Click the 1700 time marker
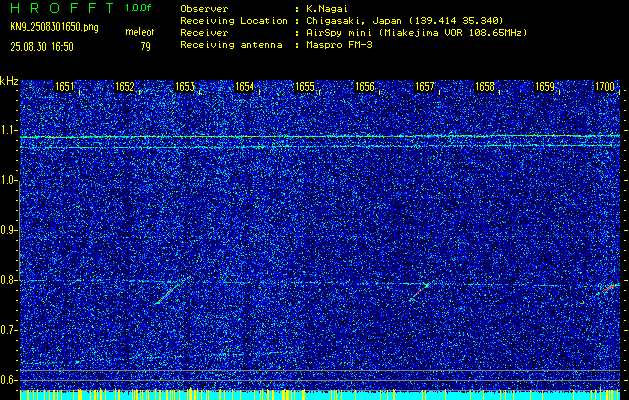Screen dimensions: 629x400 point(605,87)
